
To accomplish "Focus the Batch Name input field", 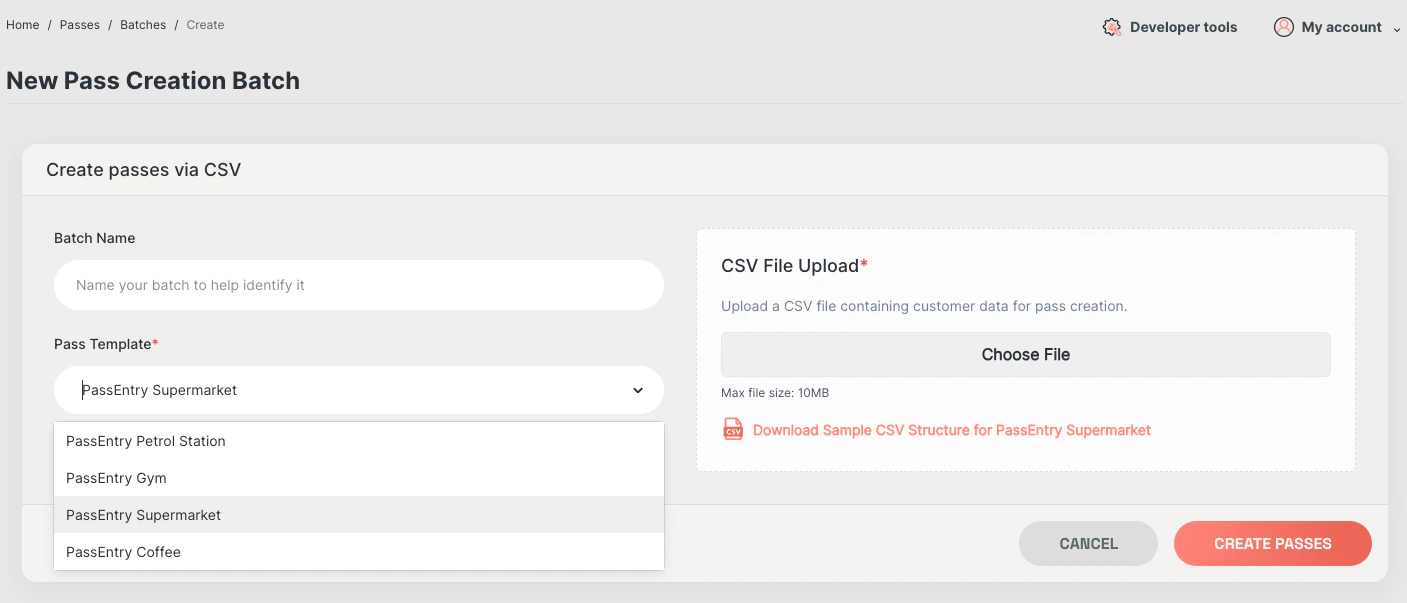I will pyautogui.click(x=359, y=285).
